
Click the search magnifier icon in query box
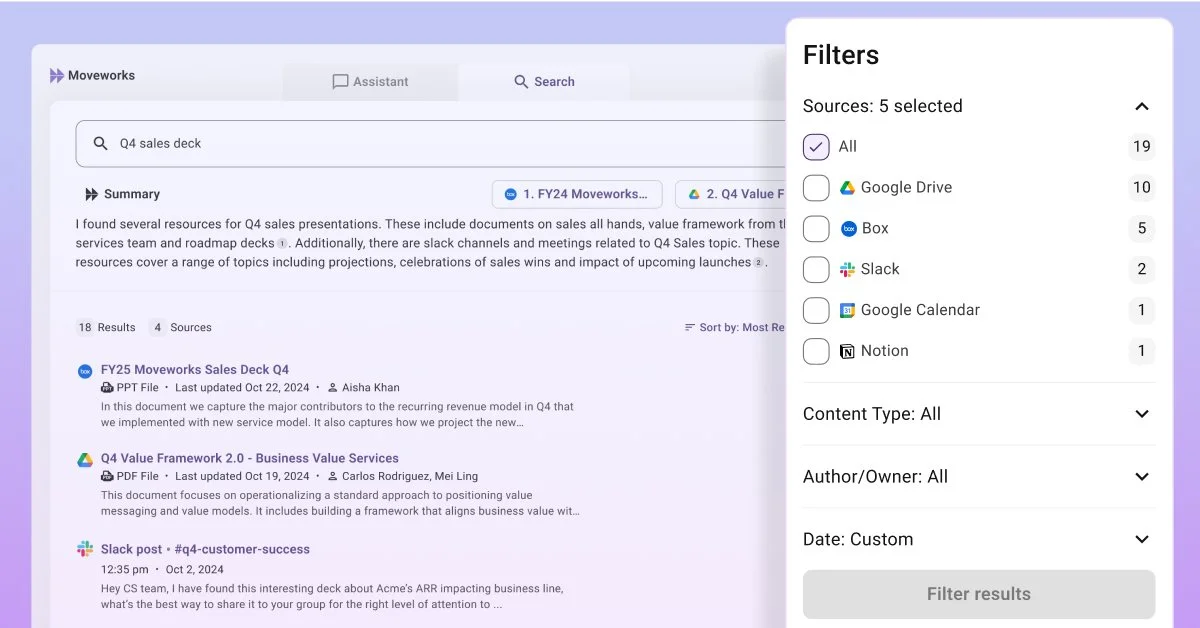point(100,144)
